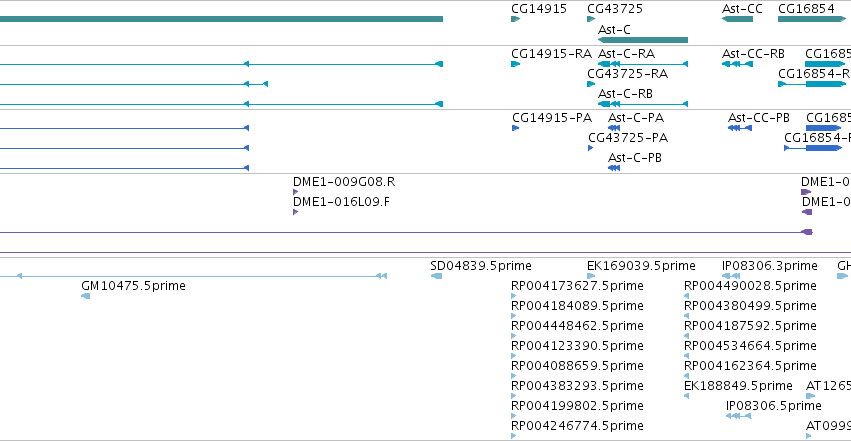This screenshot has width=851, height=441.
Task: Select transcript CG14915-RA label
Action: [x=551, y=54]
